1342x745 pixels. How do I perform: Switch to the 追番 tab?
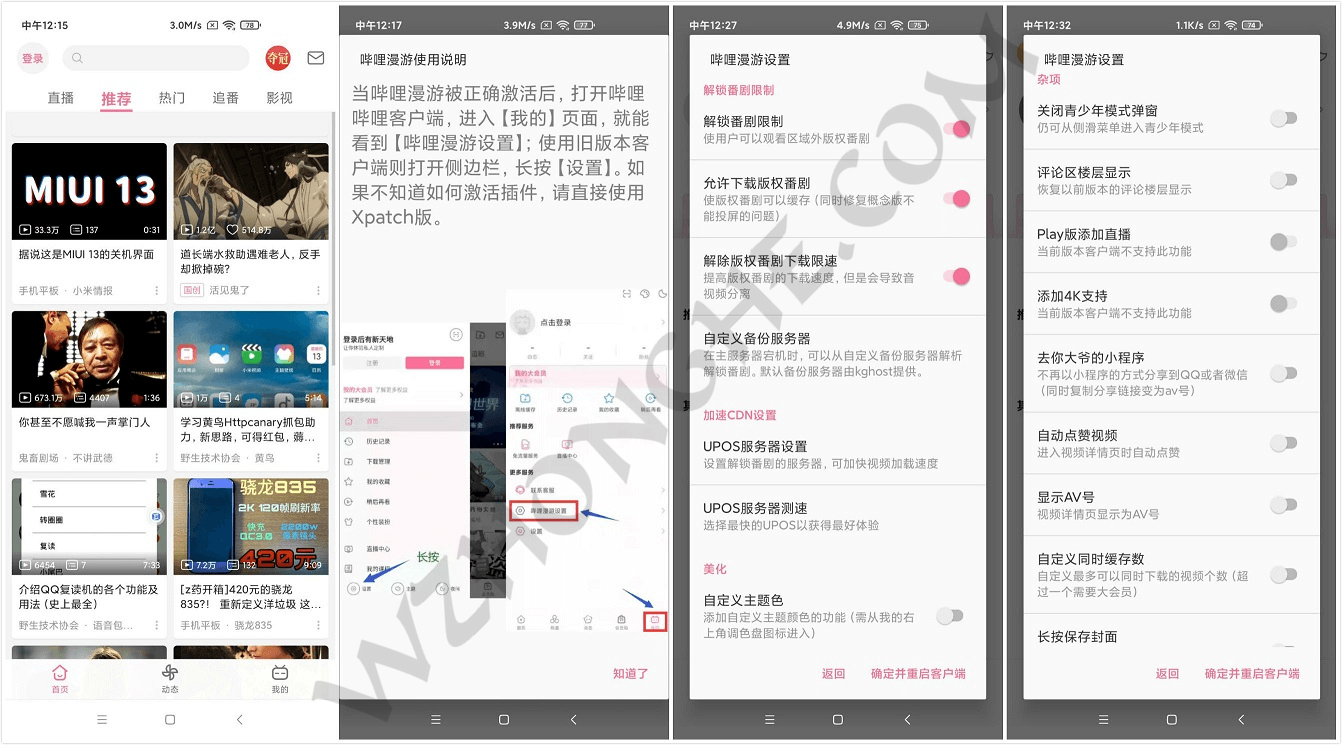click(x=225, y=98)
